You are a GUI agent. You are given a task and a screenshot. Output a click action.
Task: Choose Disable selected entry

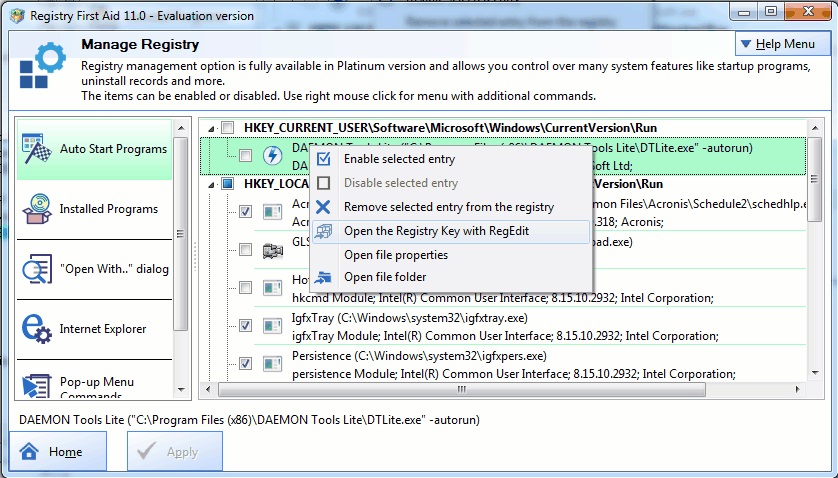[x=451, y=183]
